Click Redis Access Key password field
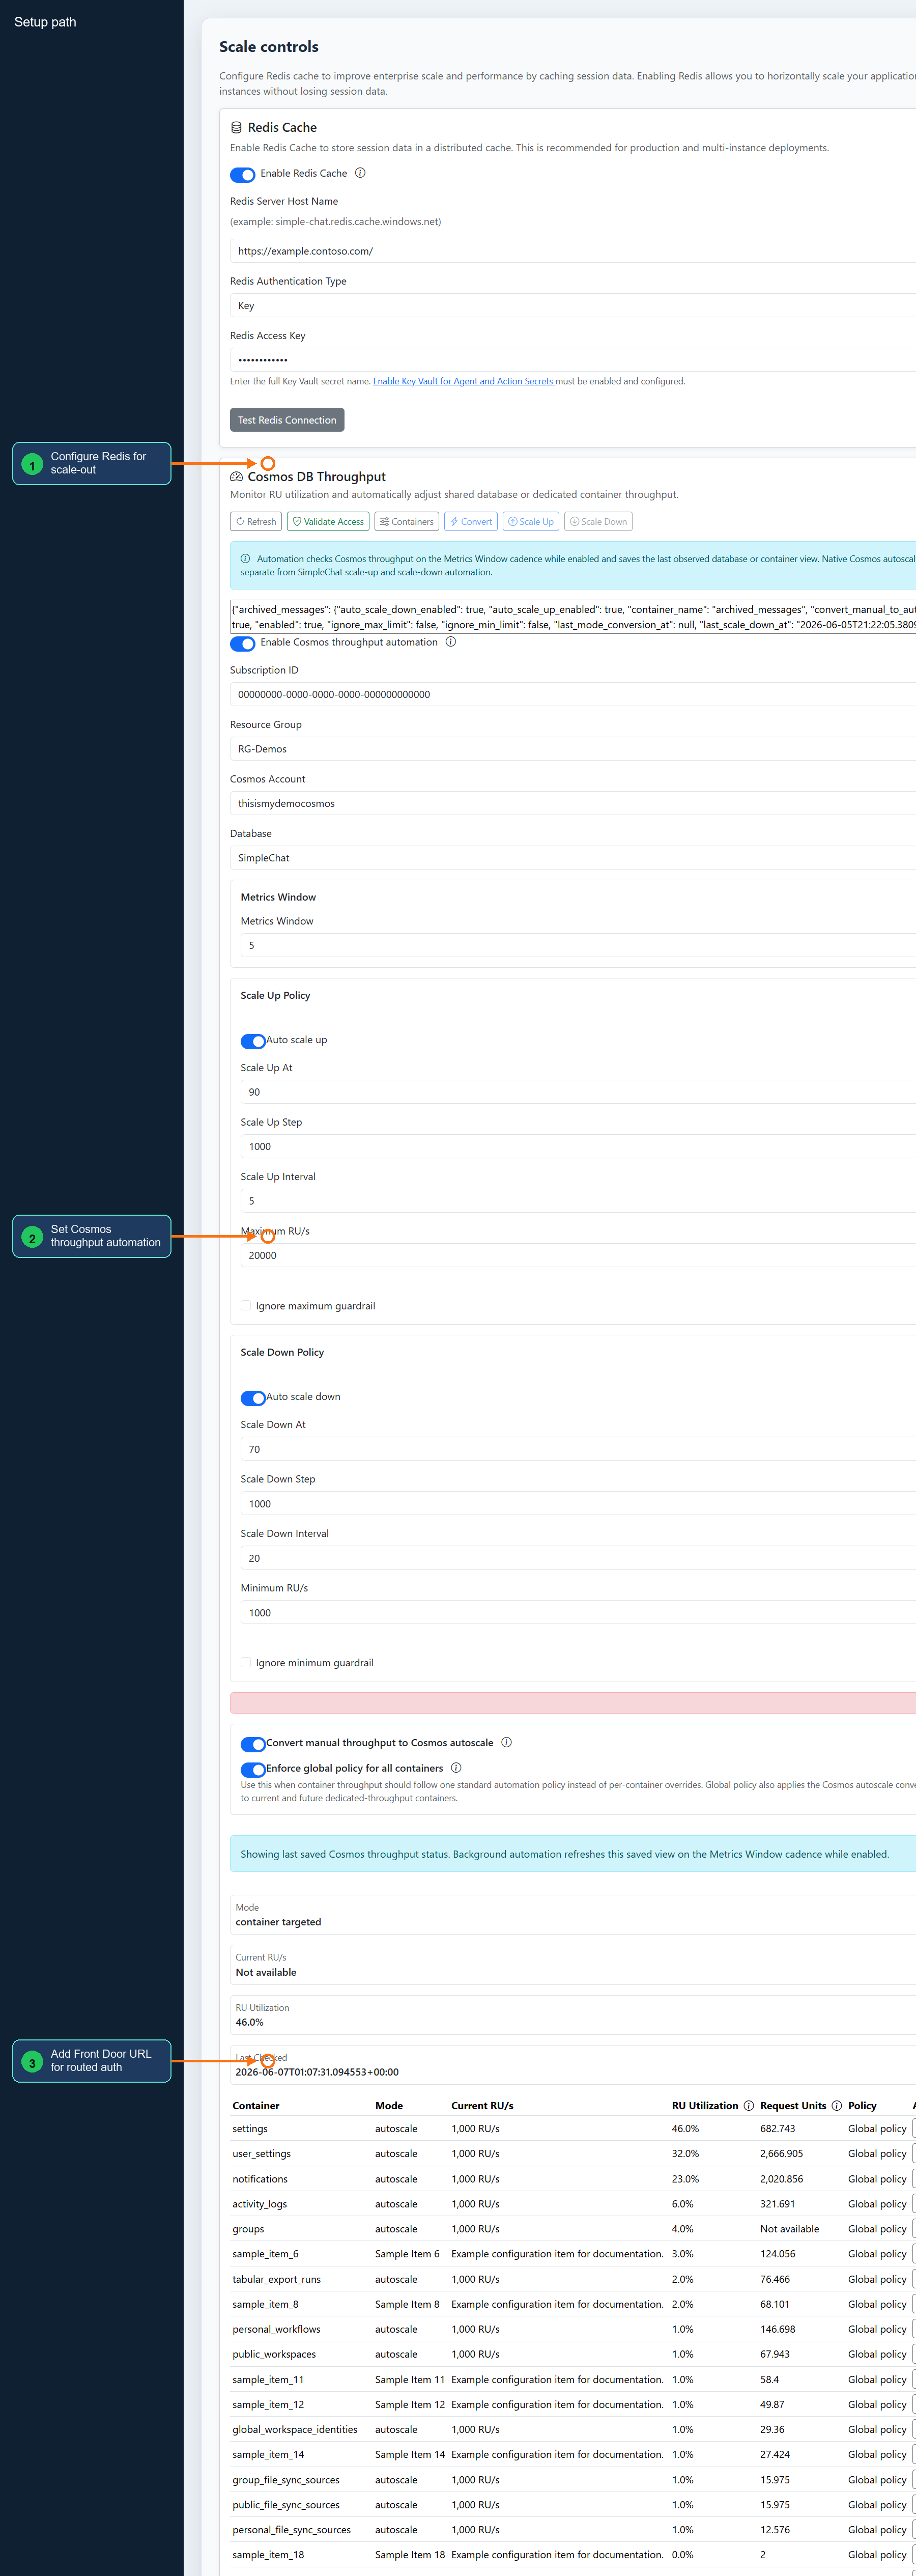This screenshot has width=916, height=2576. 573,360
